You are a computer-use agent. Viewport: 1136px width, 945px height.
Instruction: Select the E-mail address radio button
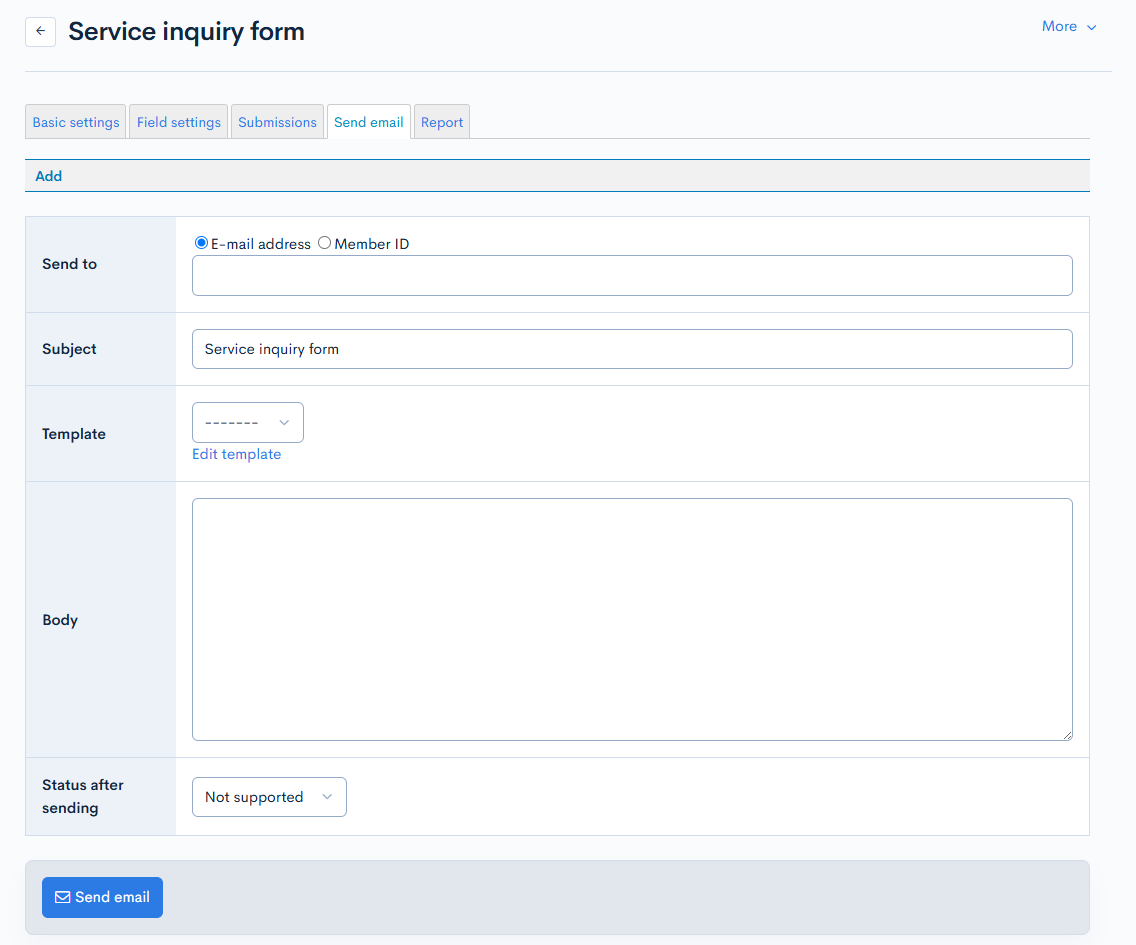(201, 243)
